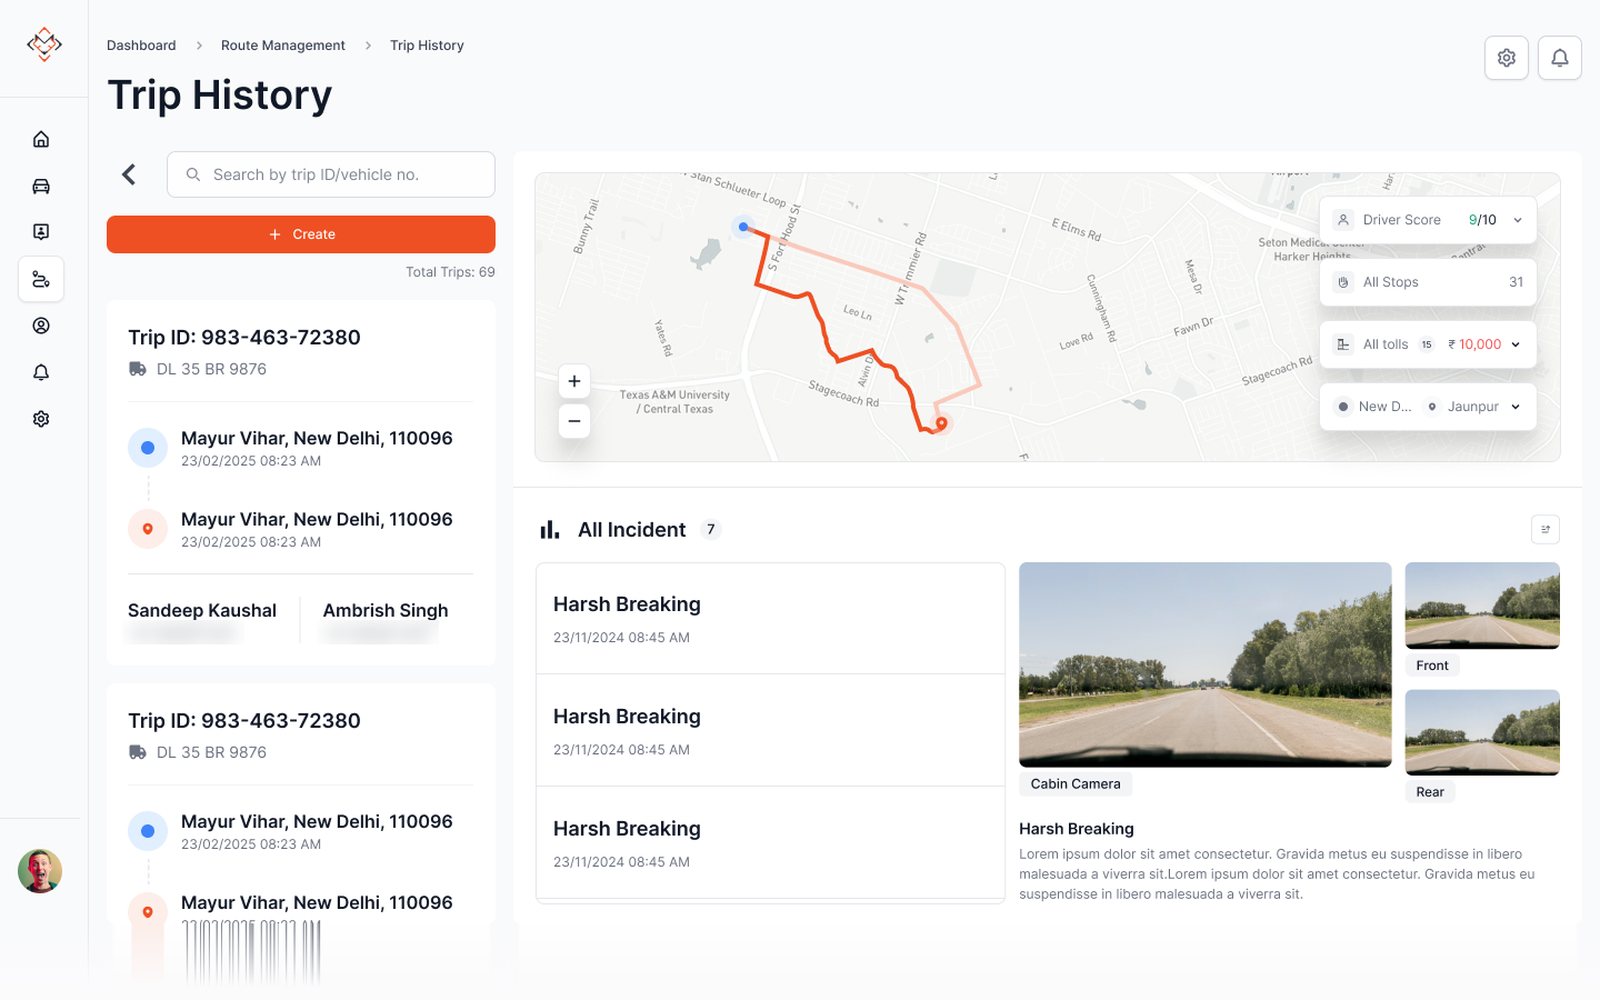The width and height of the screenshot is (1600, 1000).
Task: Click the blue start marker on map
Action: pos(743,227)
